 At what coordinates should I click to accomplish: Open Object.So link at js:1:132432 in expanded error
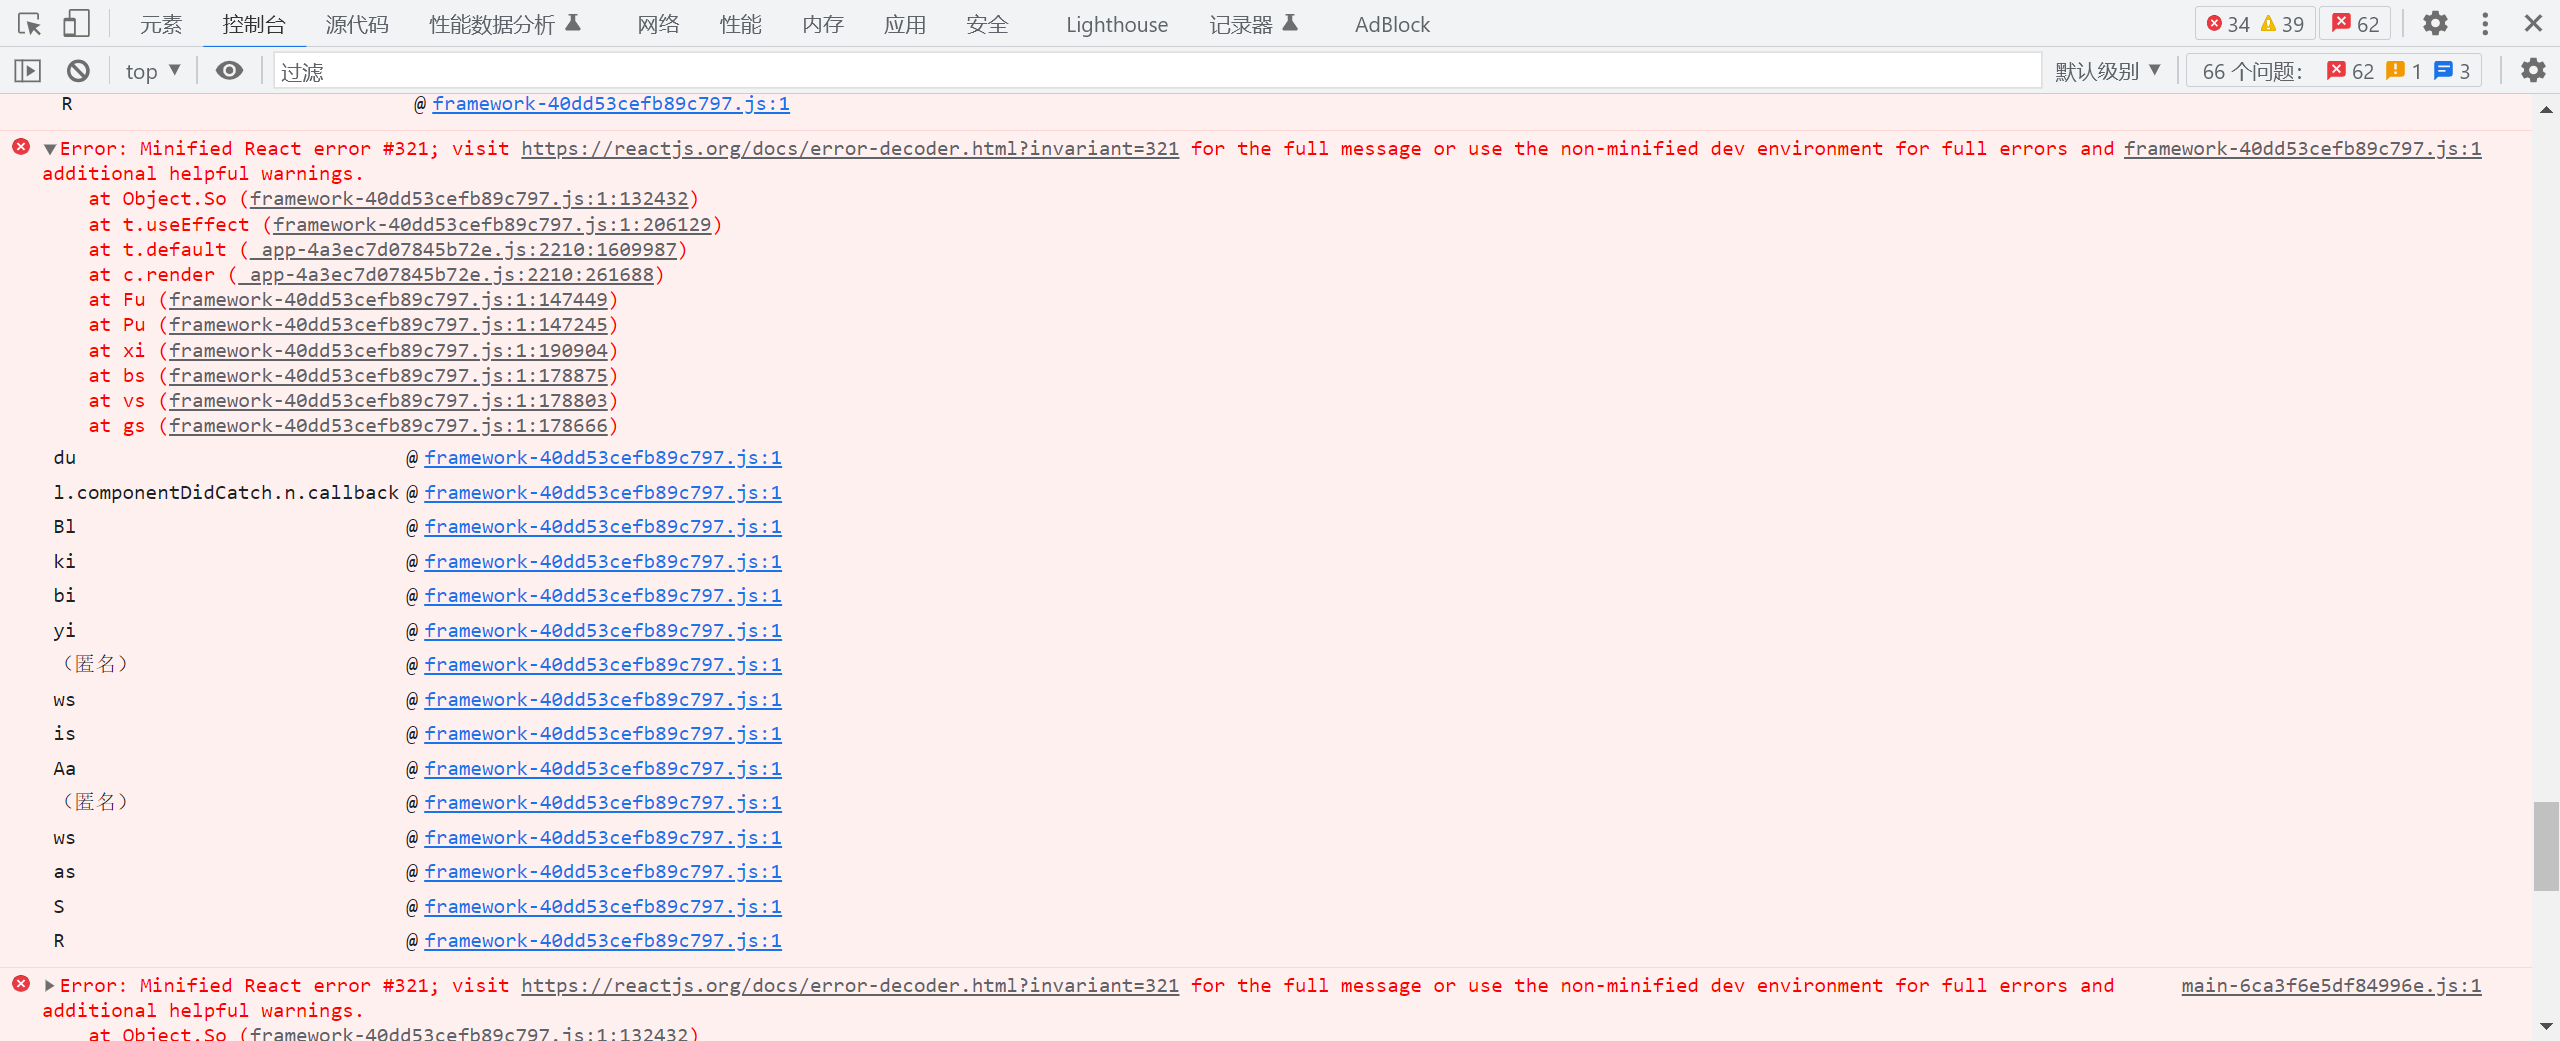pyautogui.click(x=469, y=199)
